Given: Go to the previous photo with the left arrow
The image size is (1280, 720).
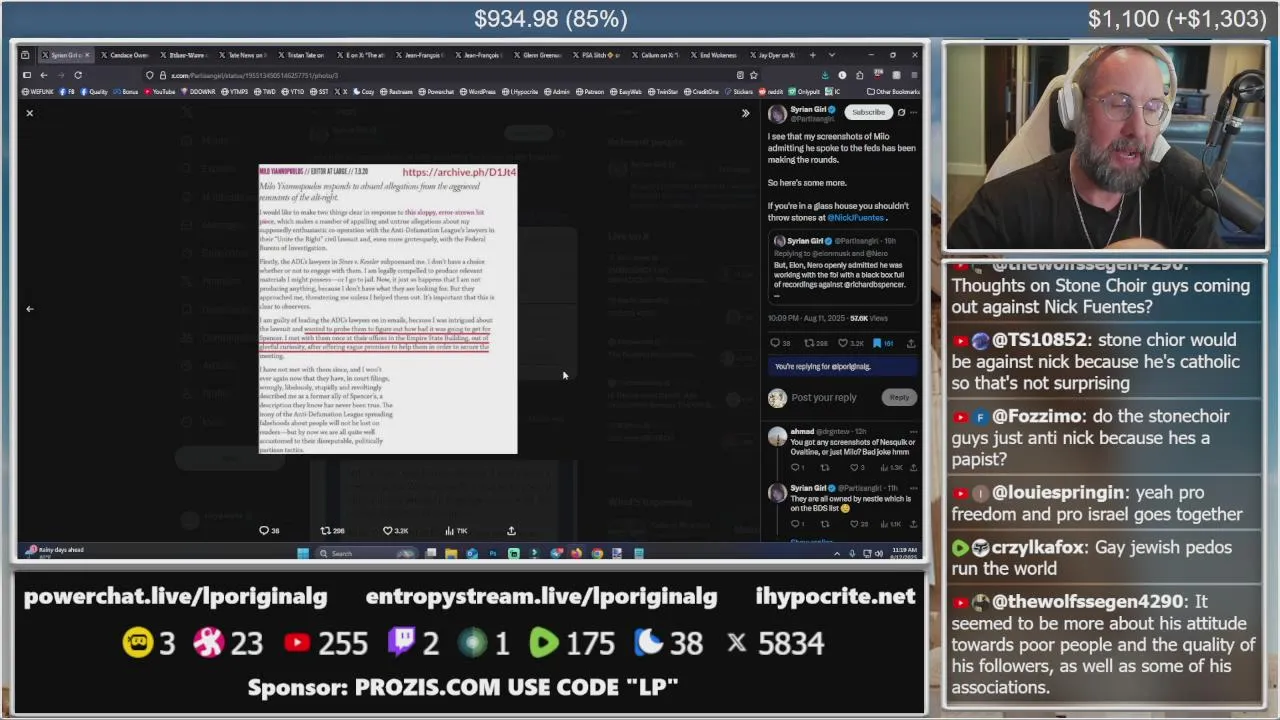Looking at the screenshot, I should 29,309.
